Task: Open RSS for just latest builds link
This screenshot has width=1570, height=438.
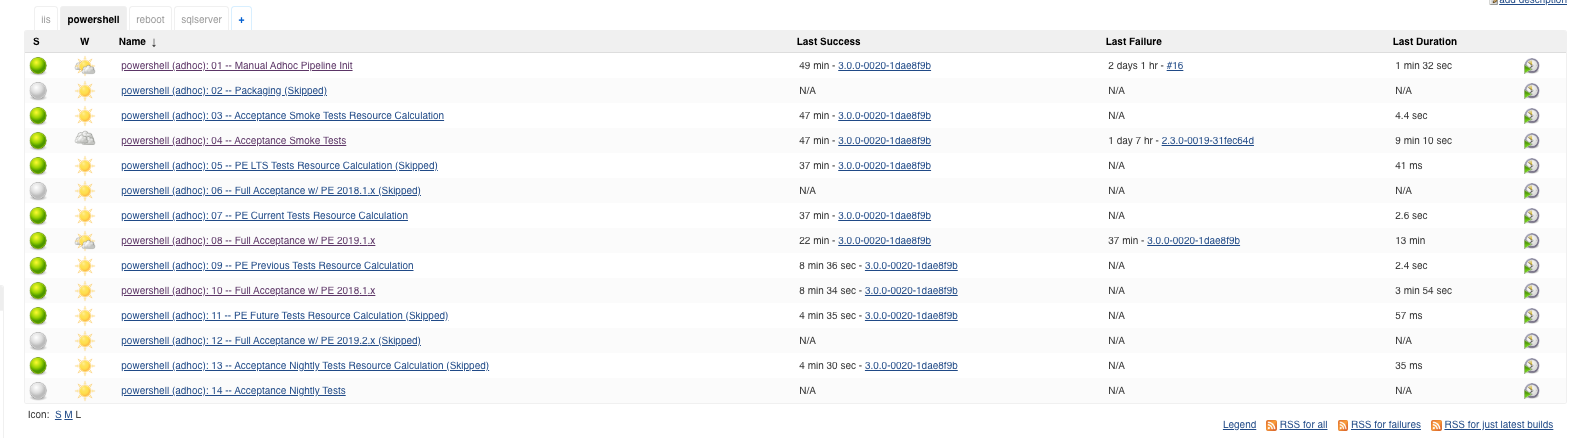Action: 1498,425
